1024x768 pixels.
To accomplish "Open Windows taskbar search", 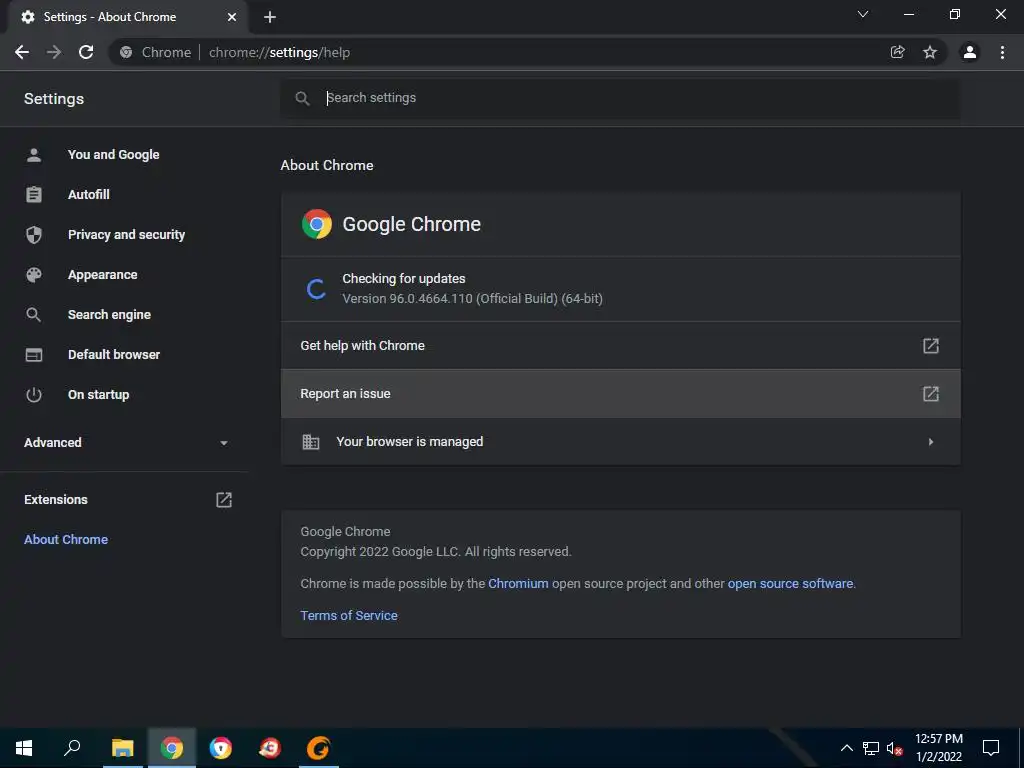I will (72, 748).
